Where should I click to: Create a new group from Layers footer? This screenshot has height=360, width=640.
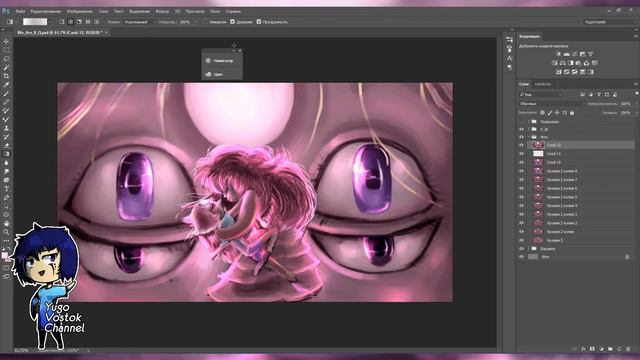[610, 349]
